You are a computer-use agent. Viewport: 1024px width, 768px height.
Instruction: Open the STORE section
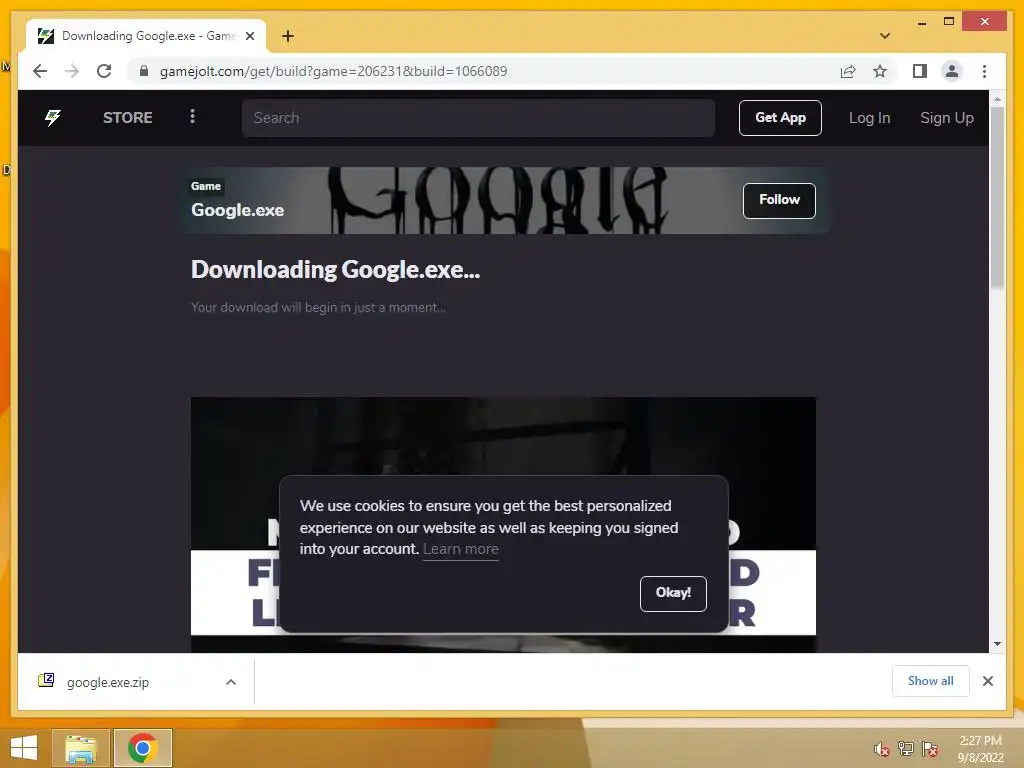[x=127, y=118]
